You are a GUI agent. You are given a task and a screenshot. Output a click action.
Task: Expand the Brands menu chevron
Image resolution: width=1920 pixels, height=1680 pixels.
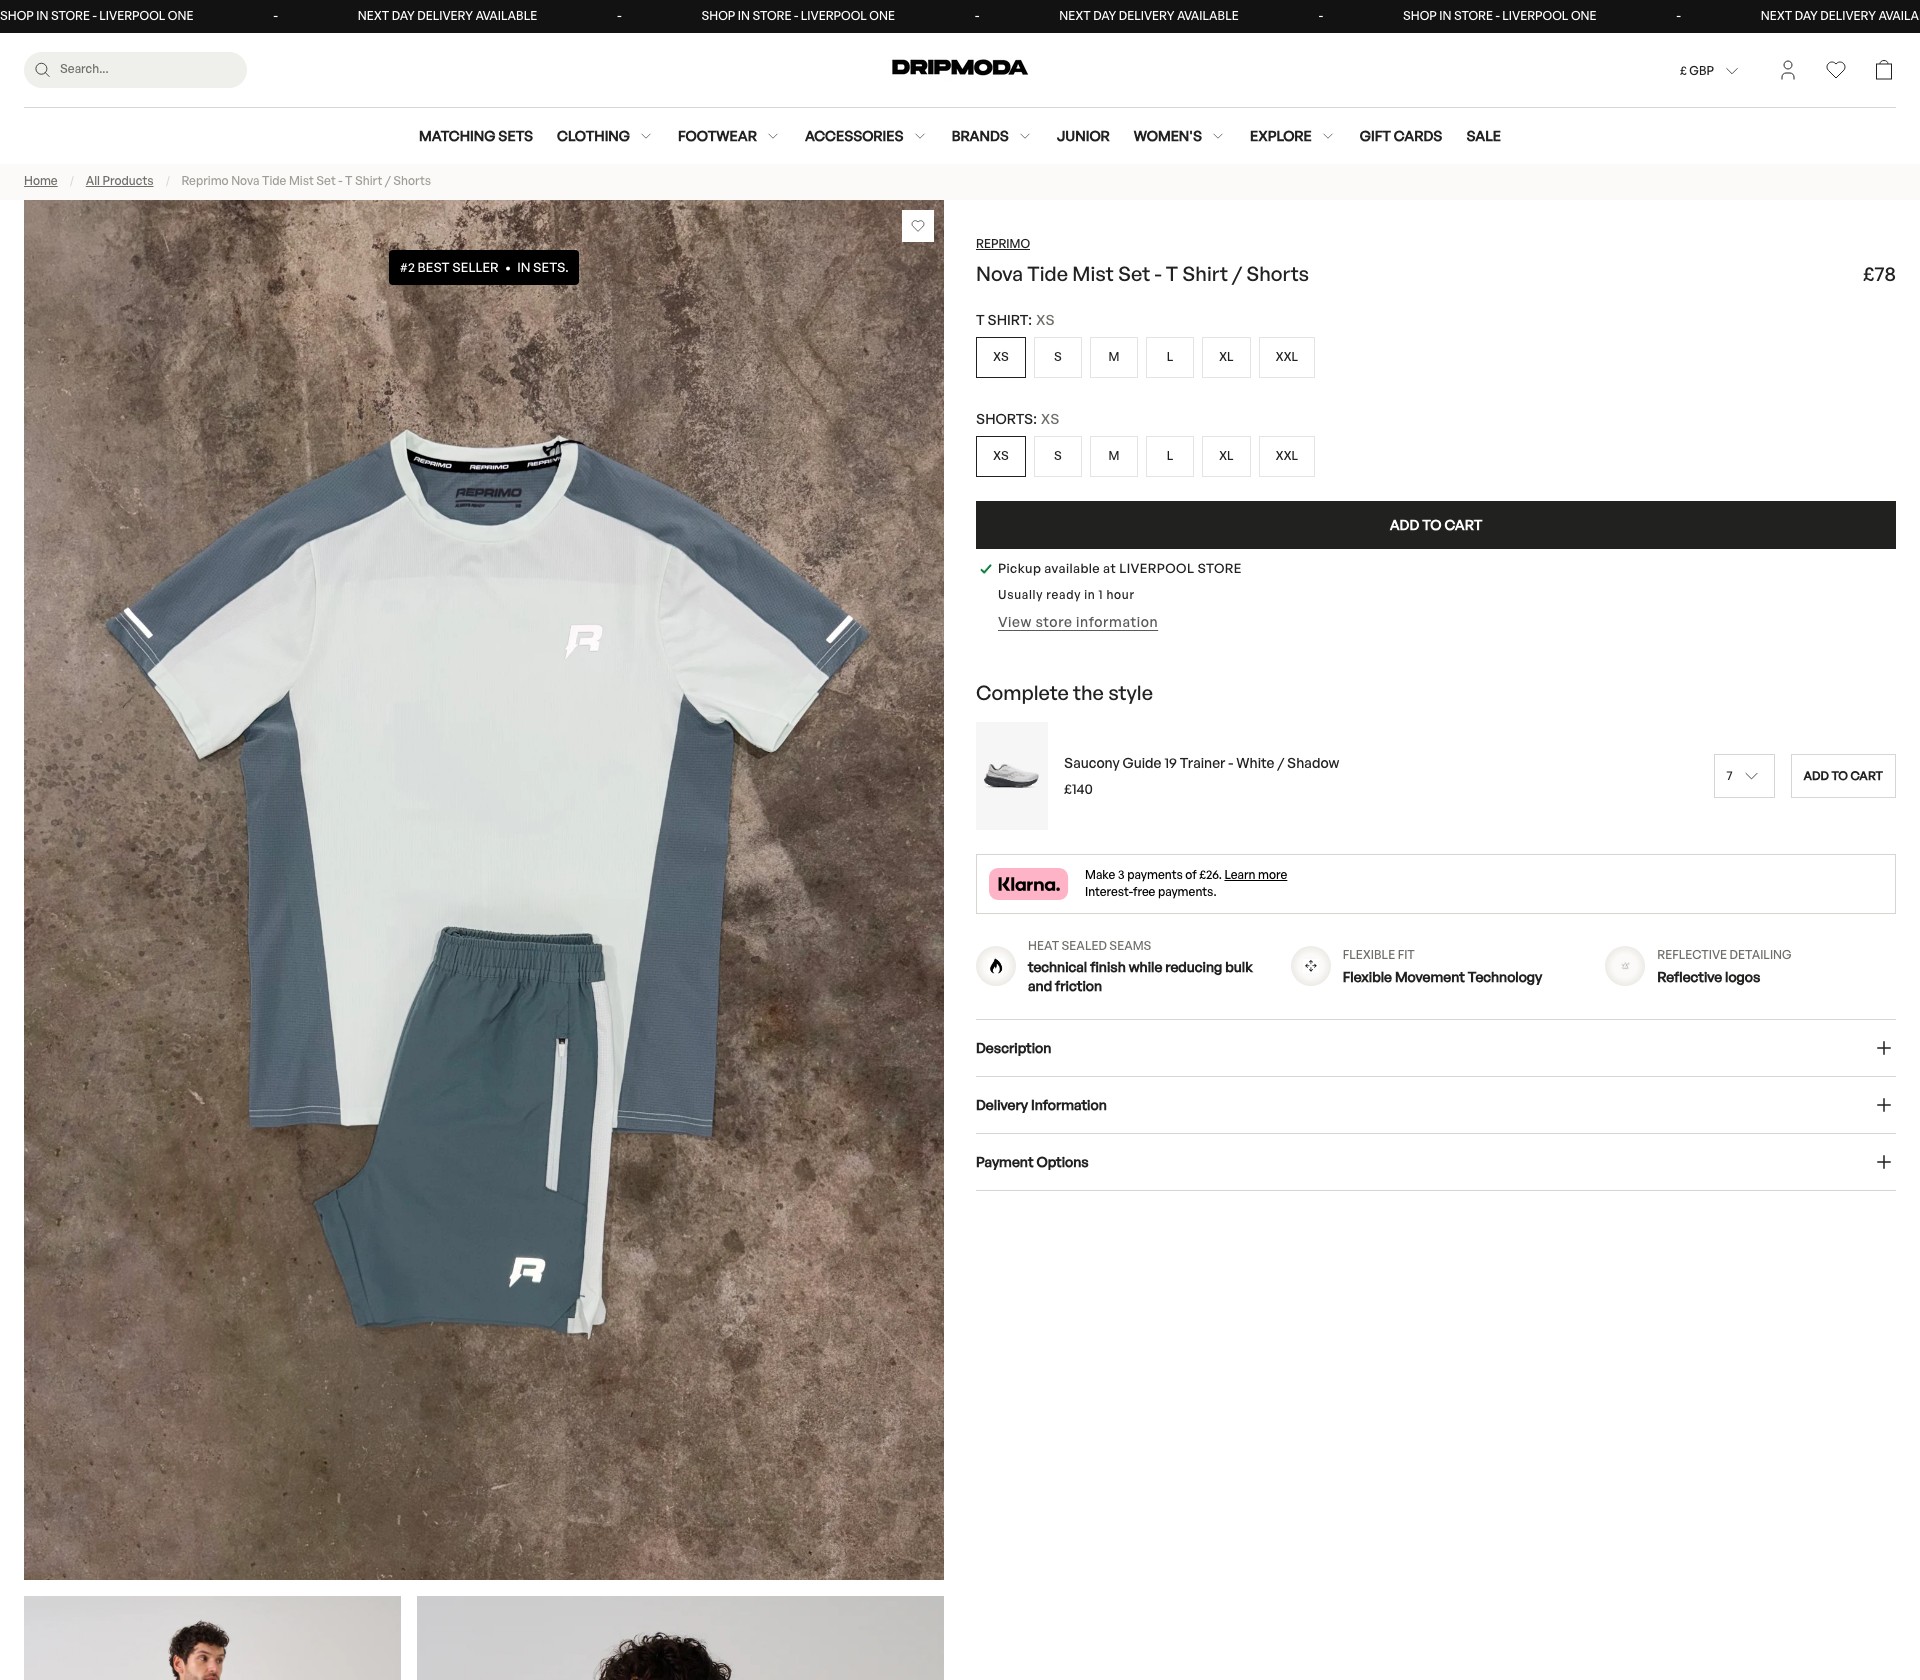click(1025, 137)
